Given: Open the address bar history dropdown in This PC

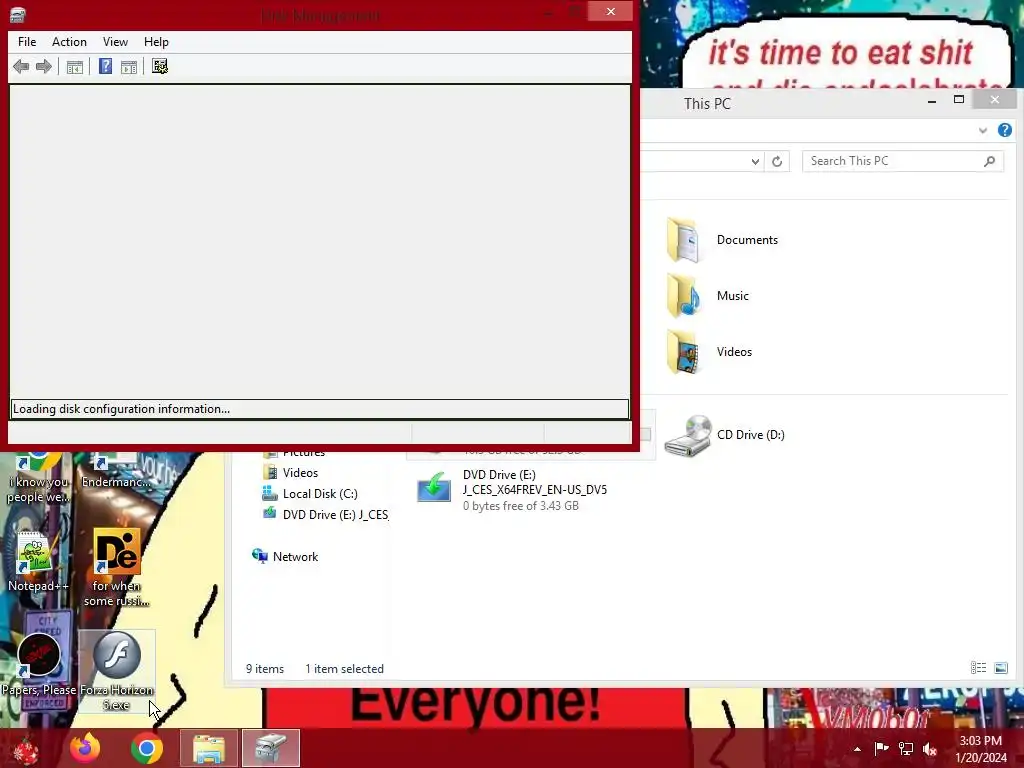Looking at the screenshot, I should tap(755, 161).
